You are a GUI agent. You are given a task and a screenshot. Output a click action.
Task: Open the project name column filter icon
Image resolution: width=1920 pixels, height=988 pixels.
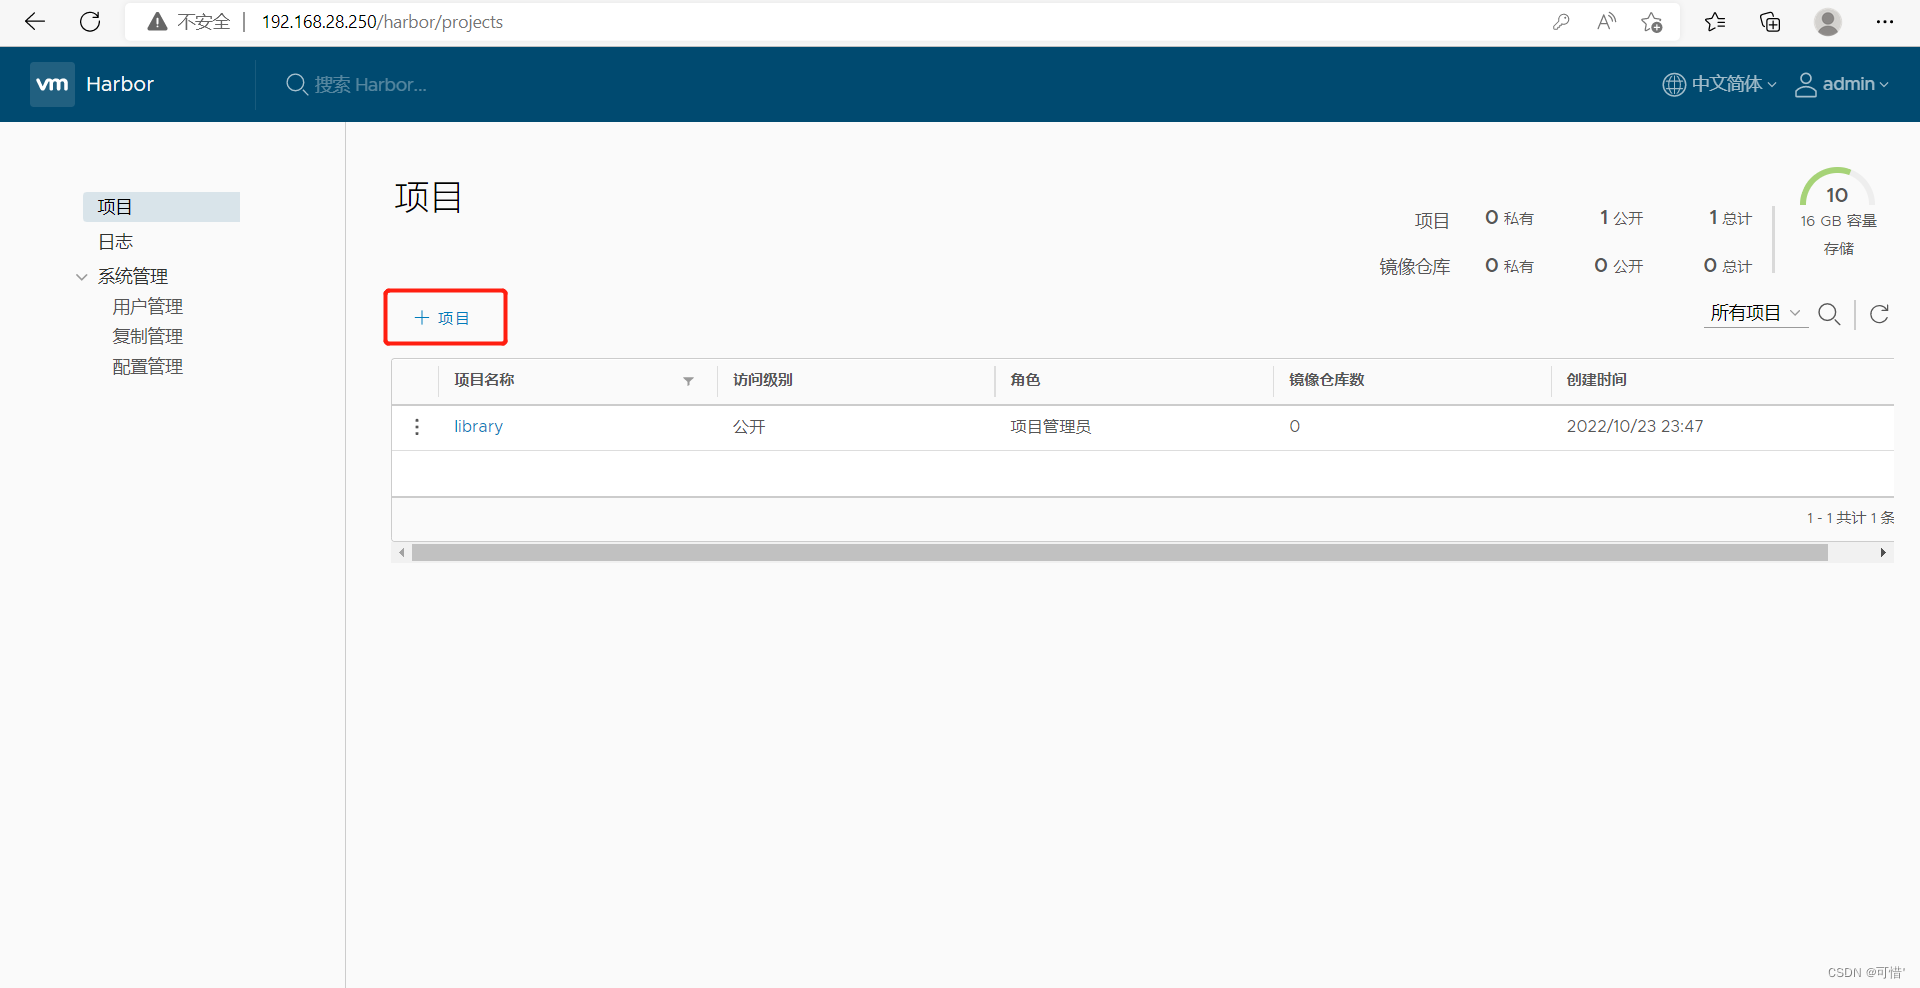coord(688,381)
